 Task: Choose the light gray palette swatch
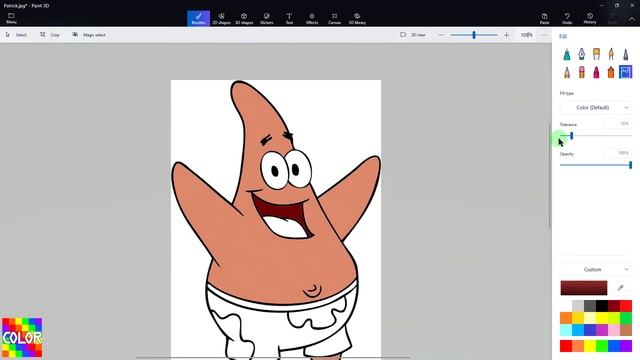coord(578,306)
